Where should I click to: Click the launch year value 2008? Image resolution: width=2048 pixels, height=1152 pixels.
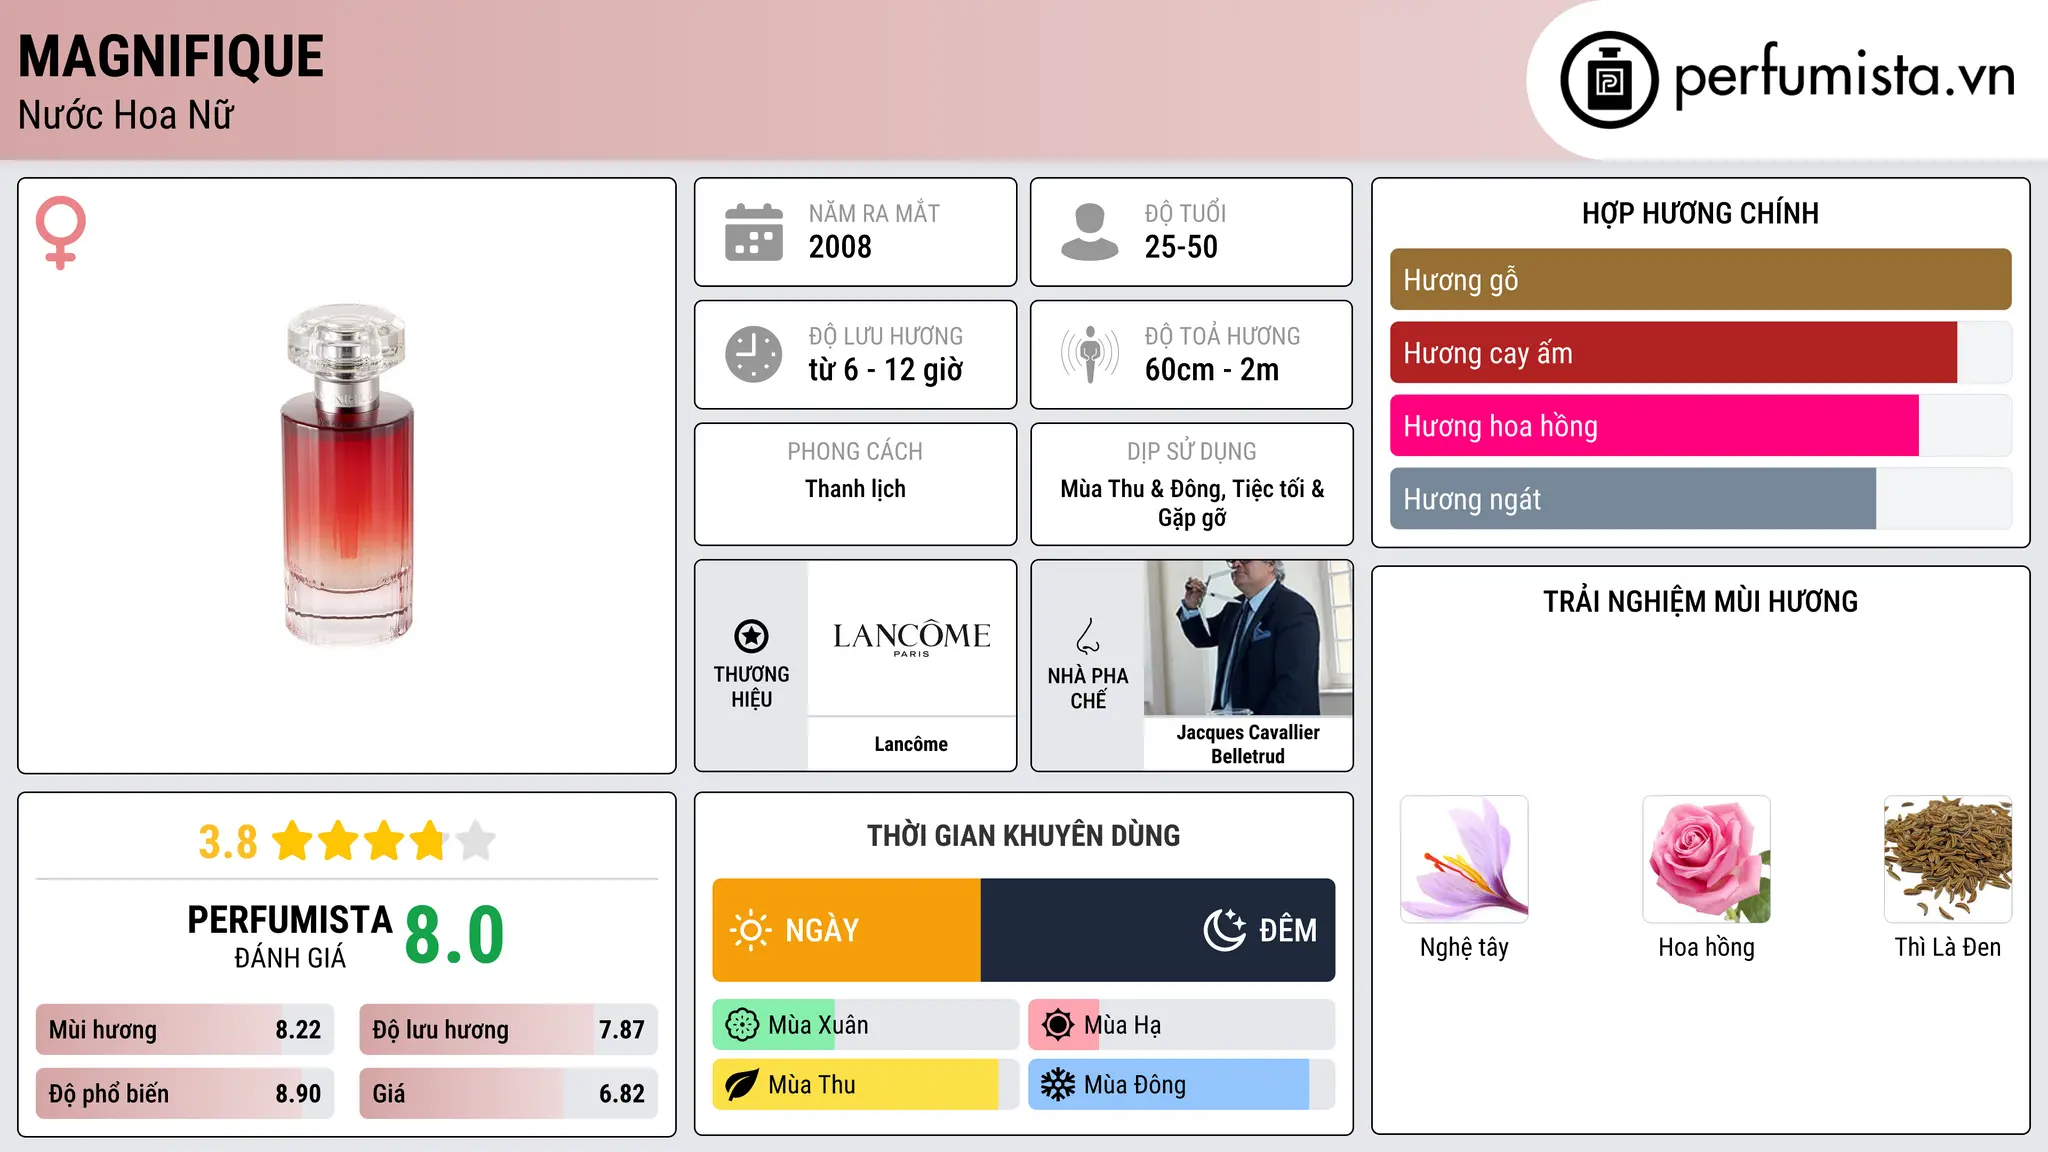[x=840, y=247]
